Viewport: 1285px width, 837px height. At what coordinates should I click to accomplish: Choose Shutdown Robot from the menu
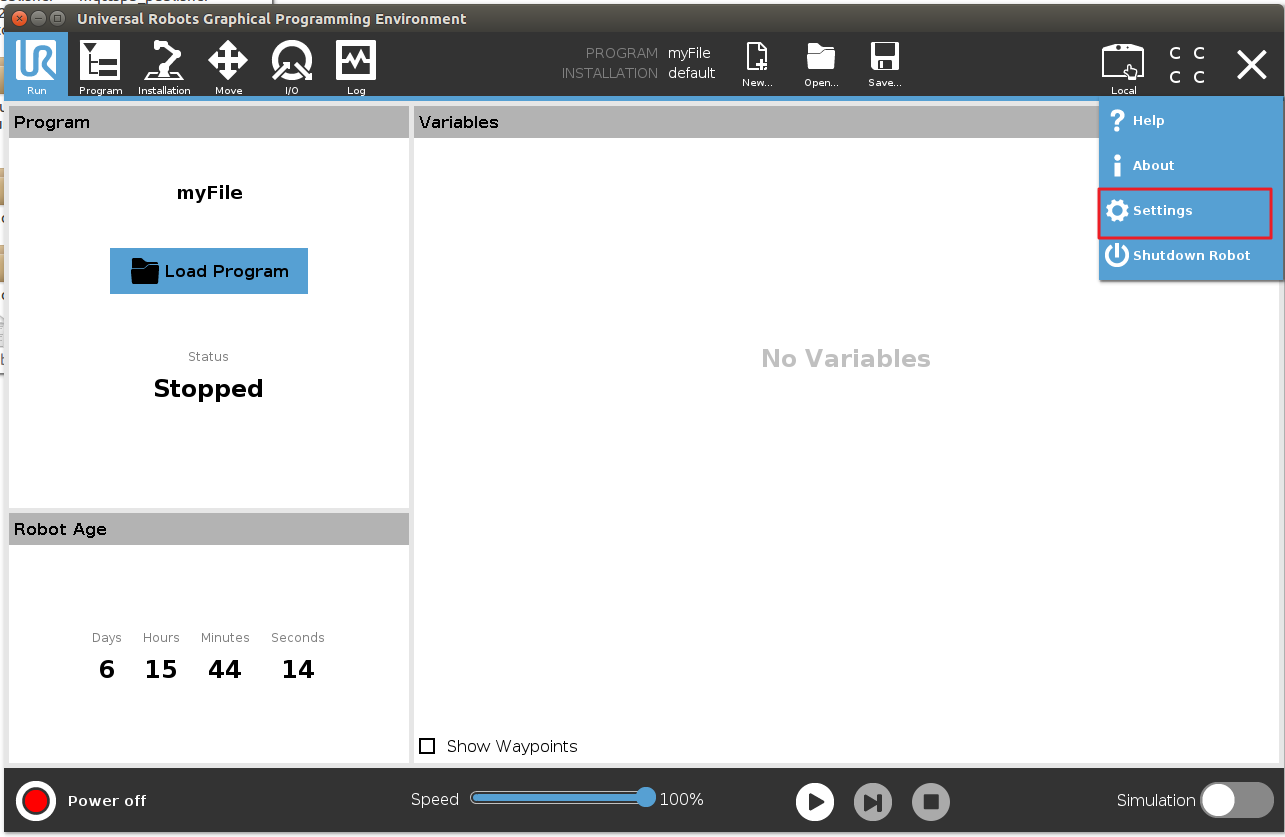coord(1190,256)
